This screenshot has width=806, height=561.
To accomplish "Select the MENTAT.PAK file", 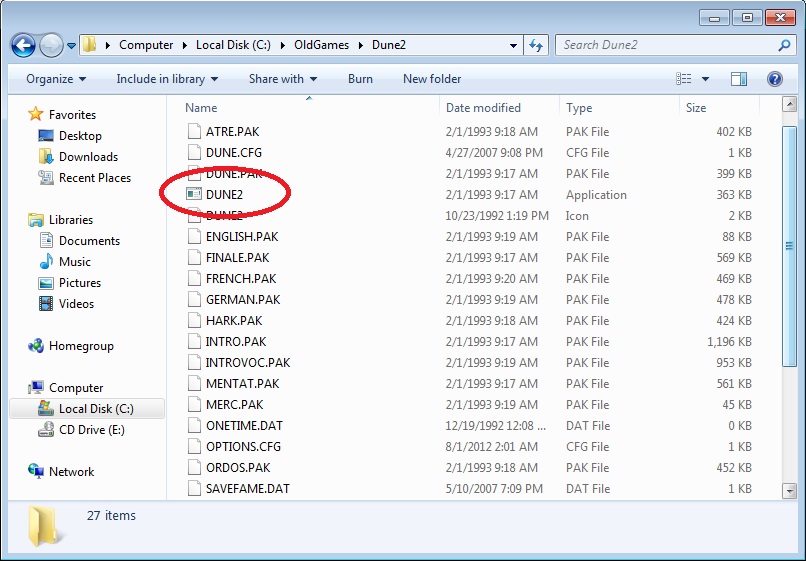I will pyautogui.click(x=242, y=384).
